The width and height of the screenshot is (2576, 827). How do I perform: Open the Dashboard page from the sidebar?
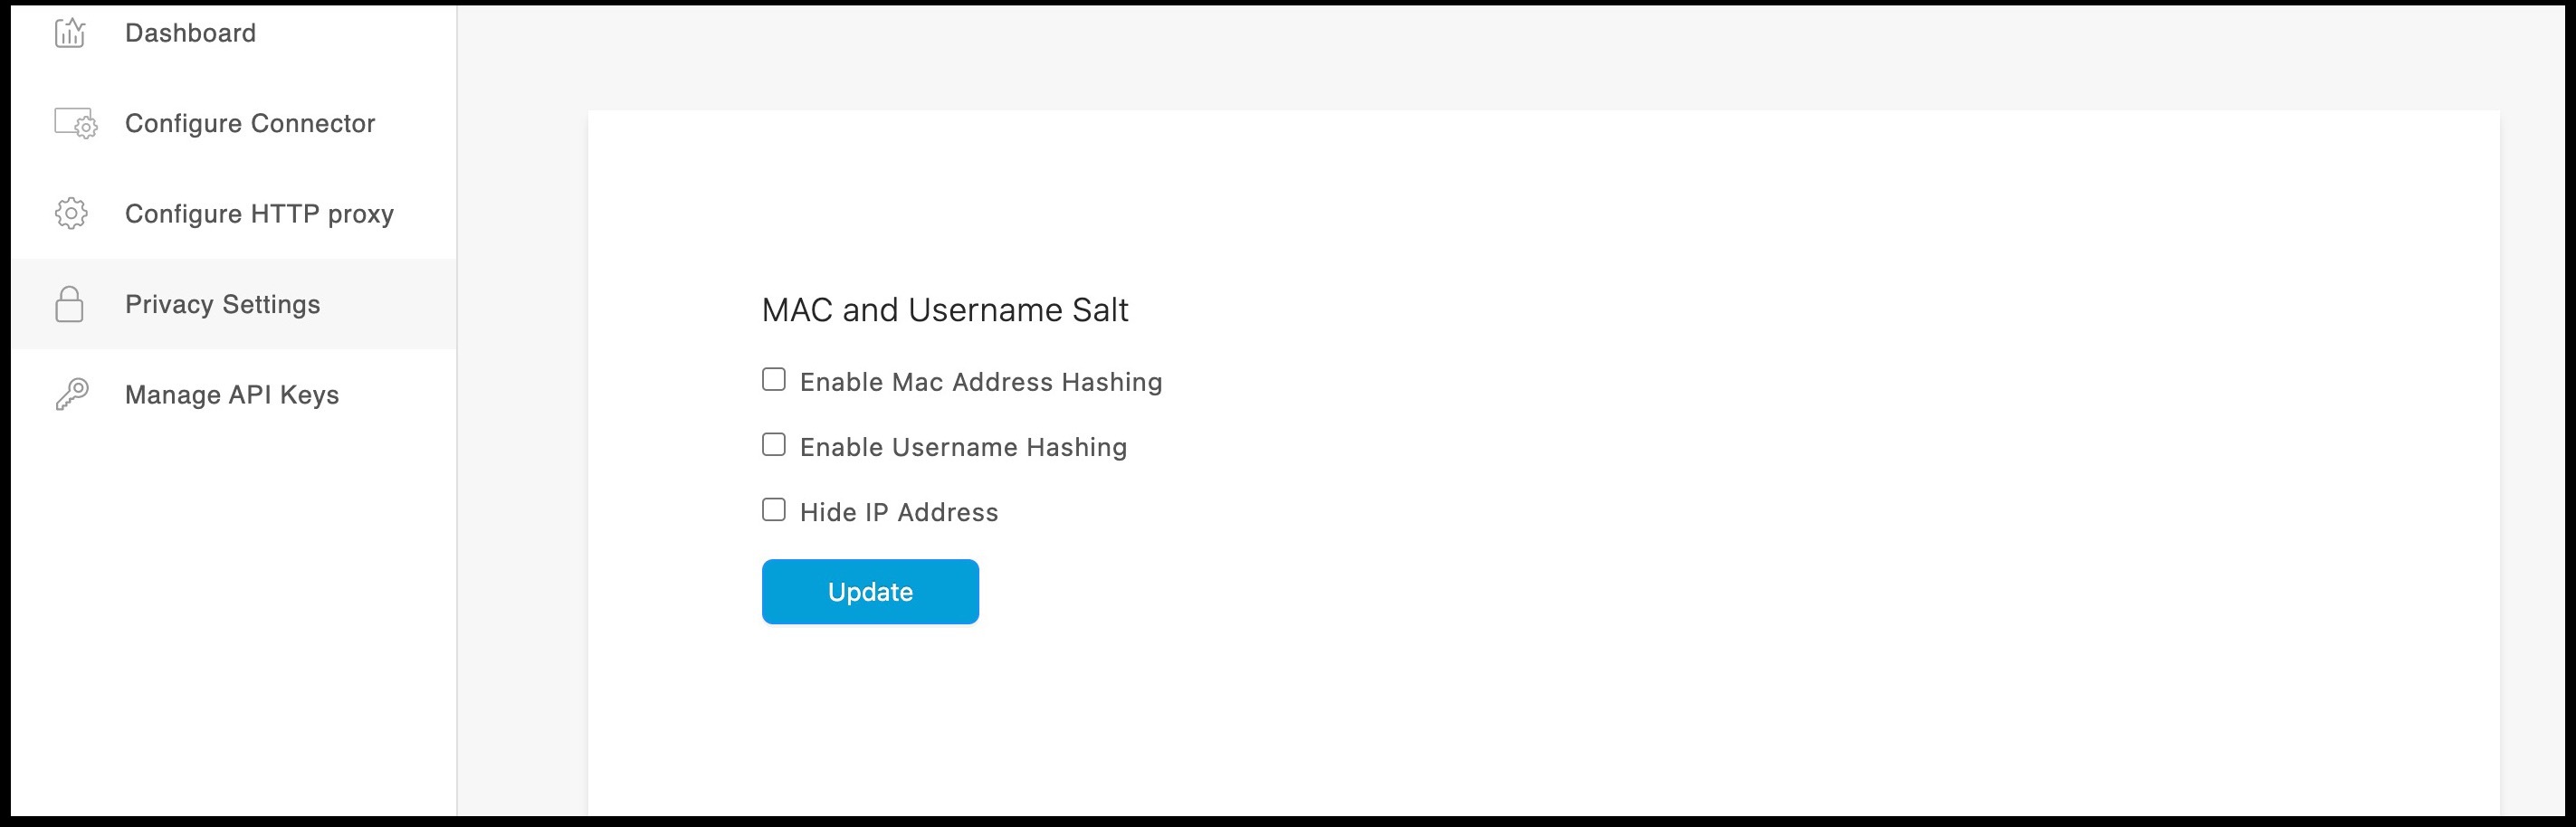tap(189, 31)
